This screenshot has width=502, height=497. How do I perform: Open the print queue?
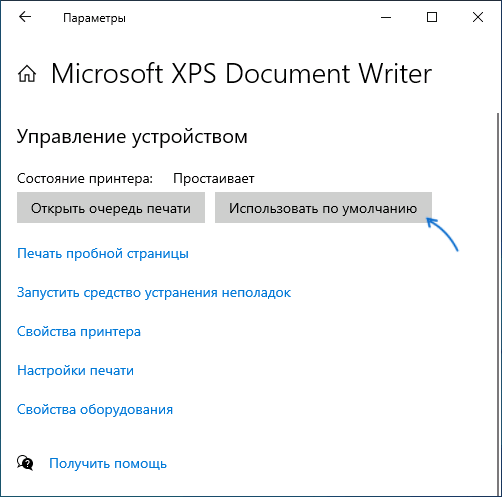coord(111,208)
